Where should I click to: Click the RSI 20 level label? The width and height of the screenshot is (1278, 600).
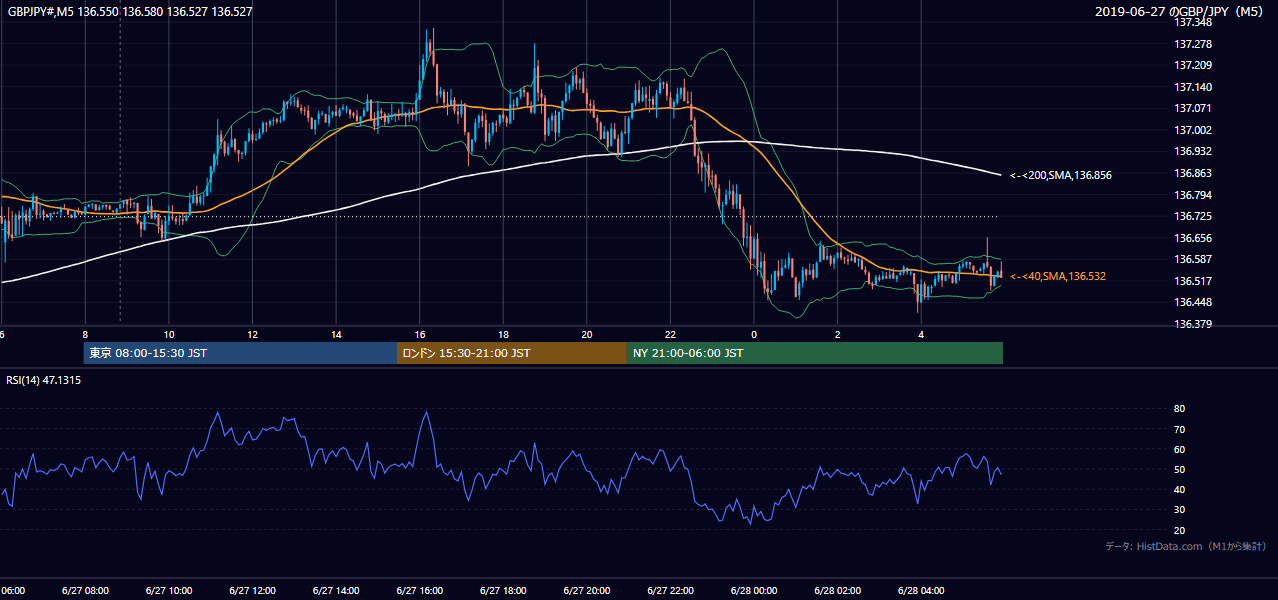(1179, 530)
